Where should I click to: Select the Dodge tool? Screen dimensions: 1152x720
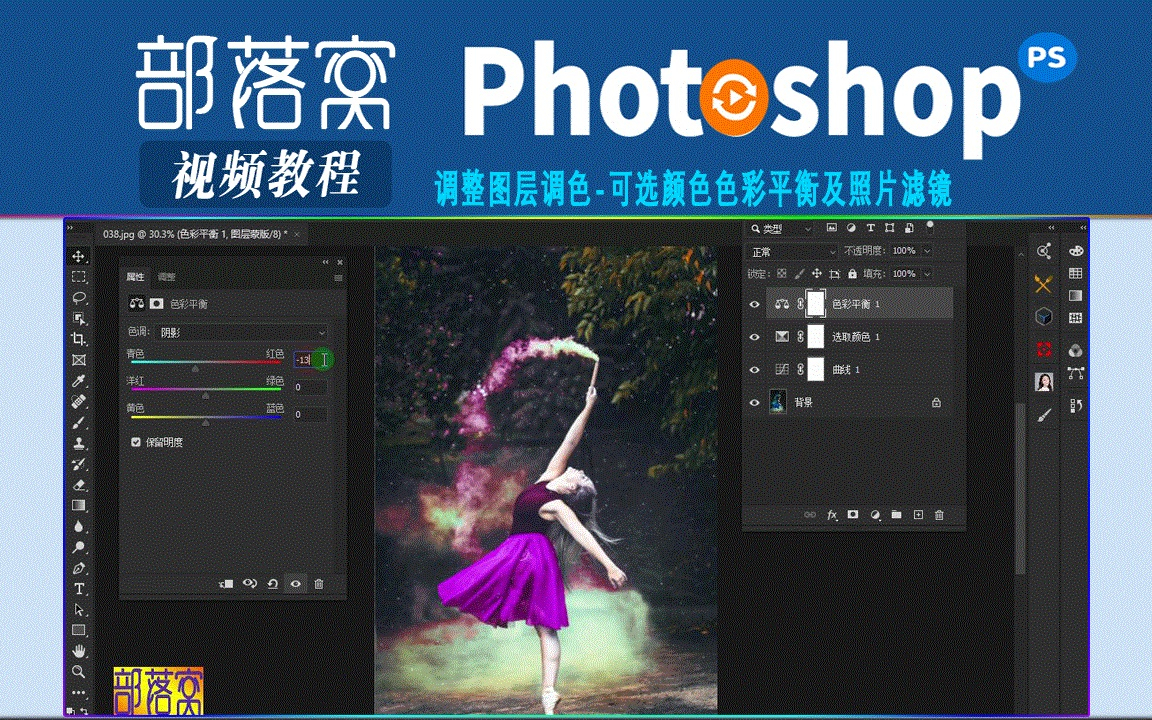click(x=79, y=547)
